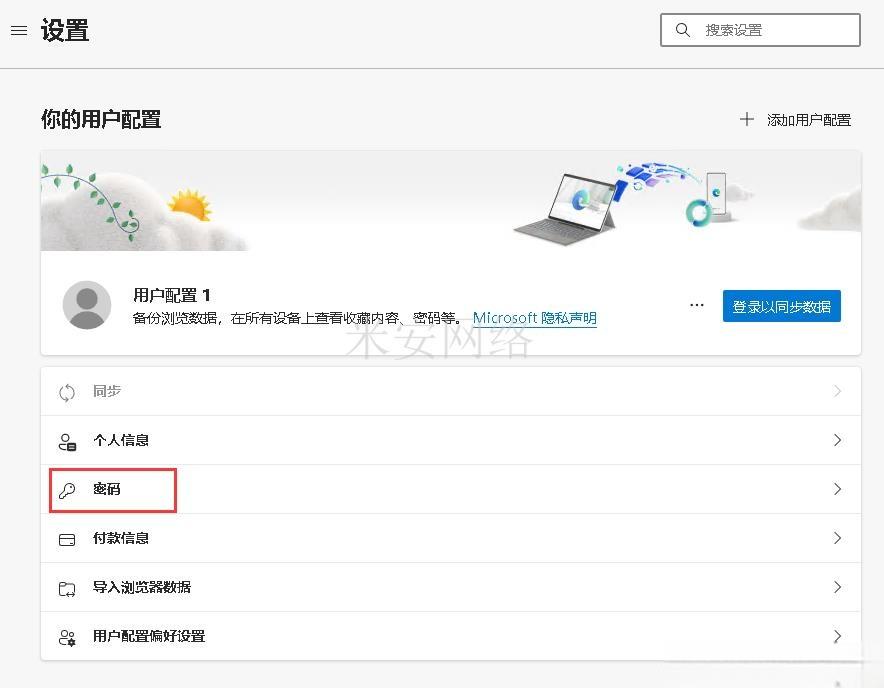
Task: Open the 用户配置偏好设置 menu item
Action: tap(149, 636)
